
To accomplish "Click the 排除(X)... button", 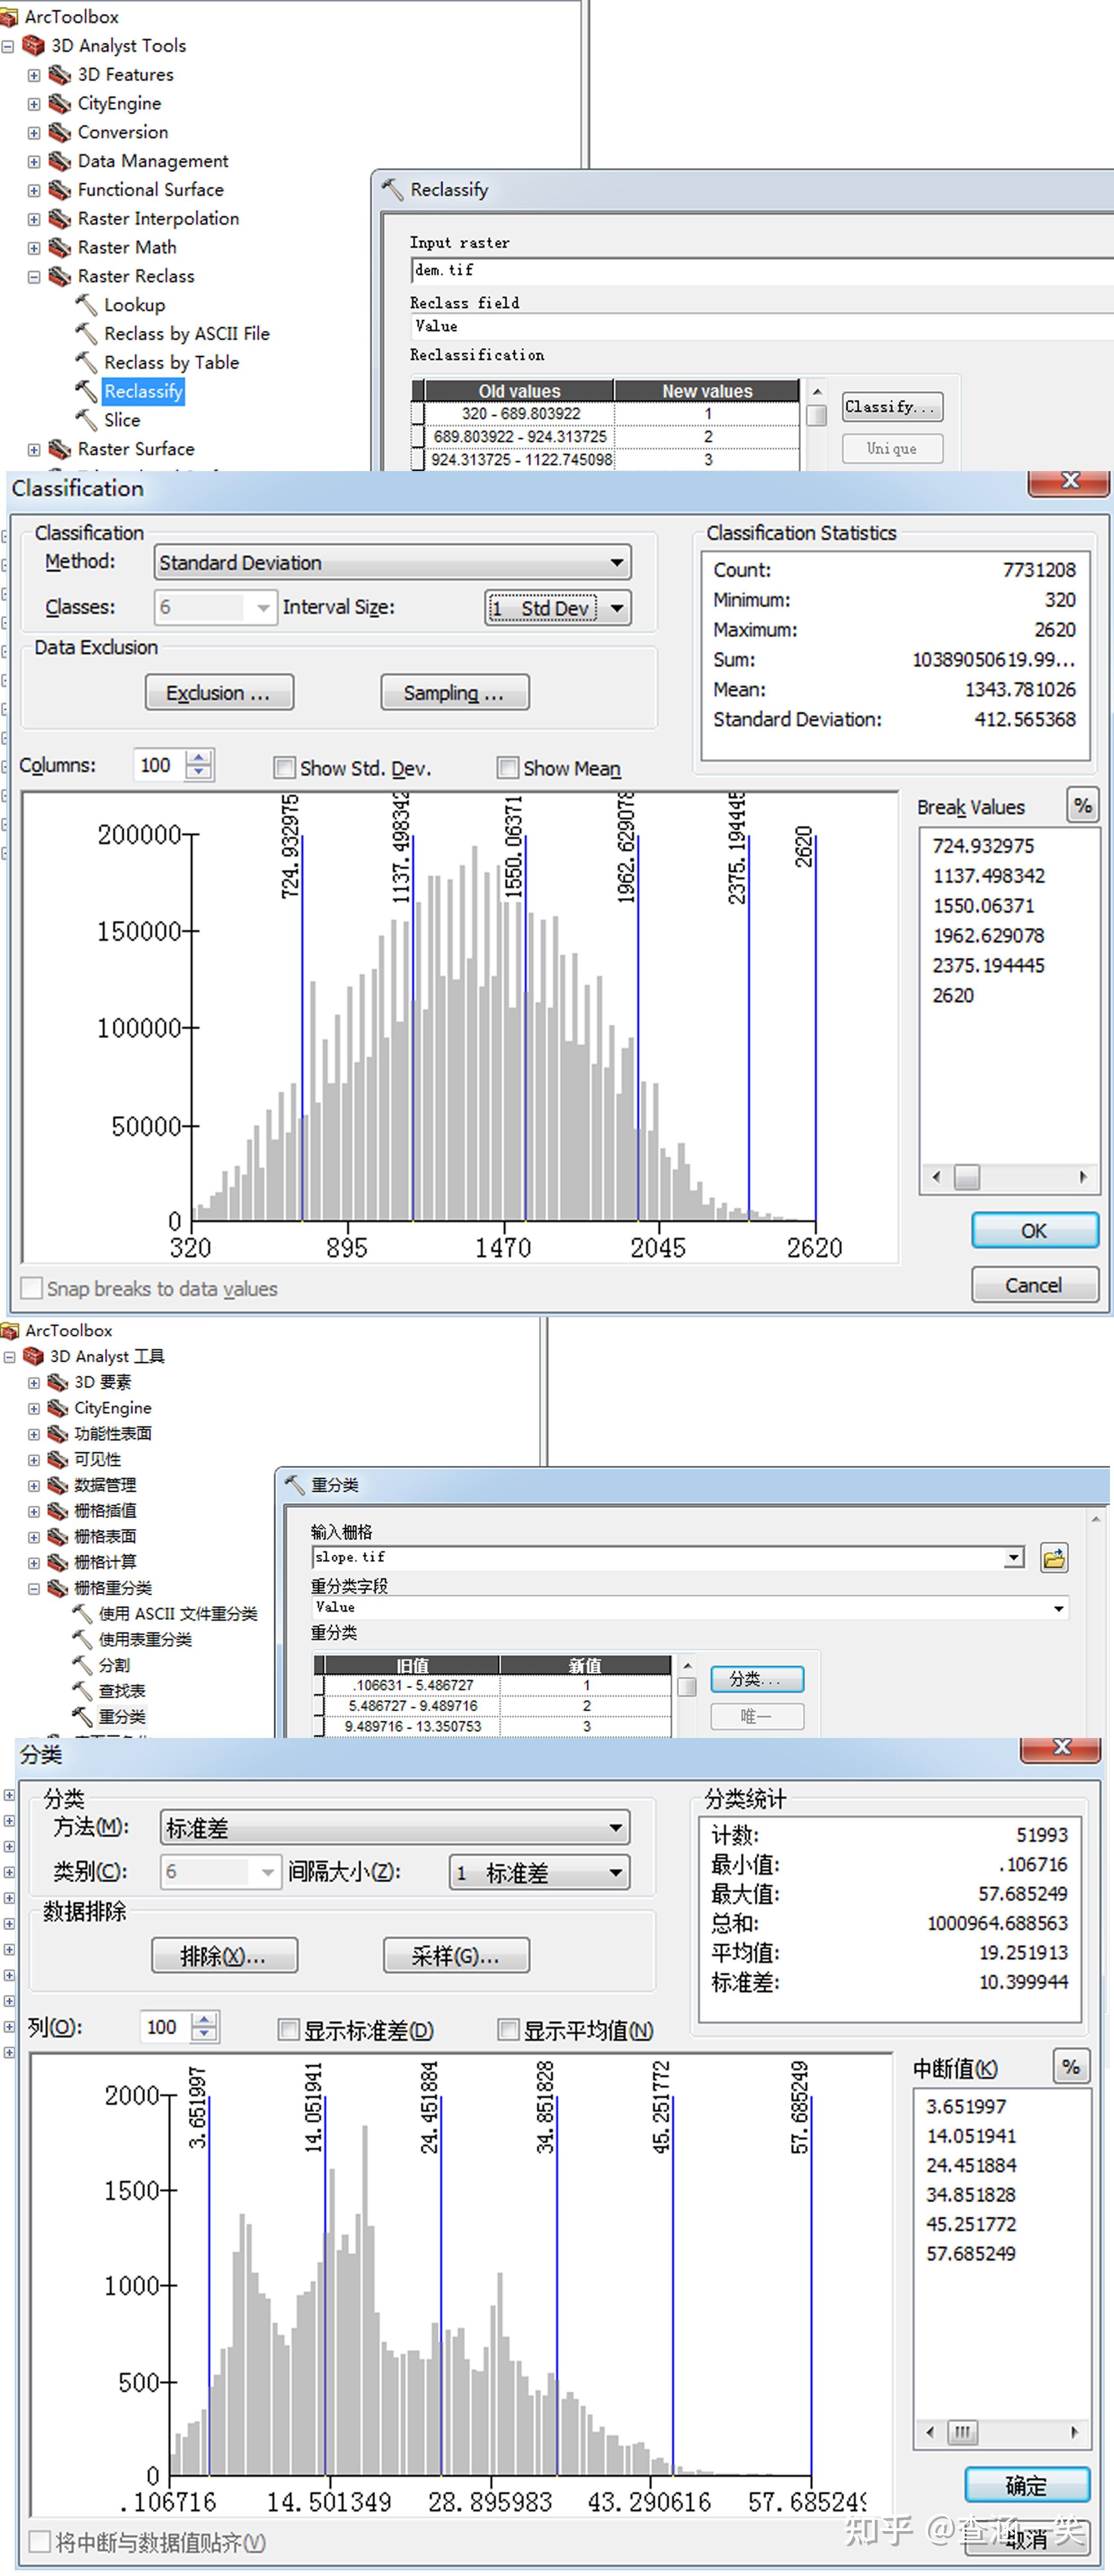I will [x=225, y=1956].
